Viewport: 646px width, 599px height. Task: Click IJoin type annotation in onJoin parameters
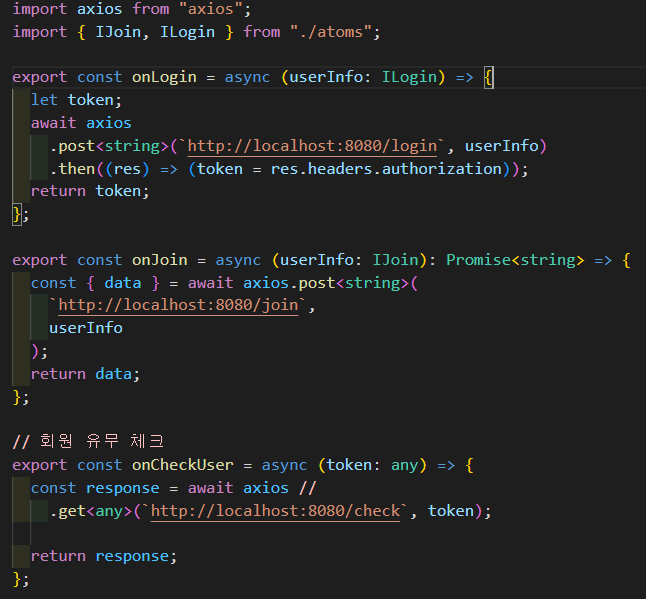[396, 260]
